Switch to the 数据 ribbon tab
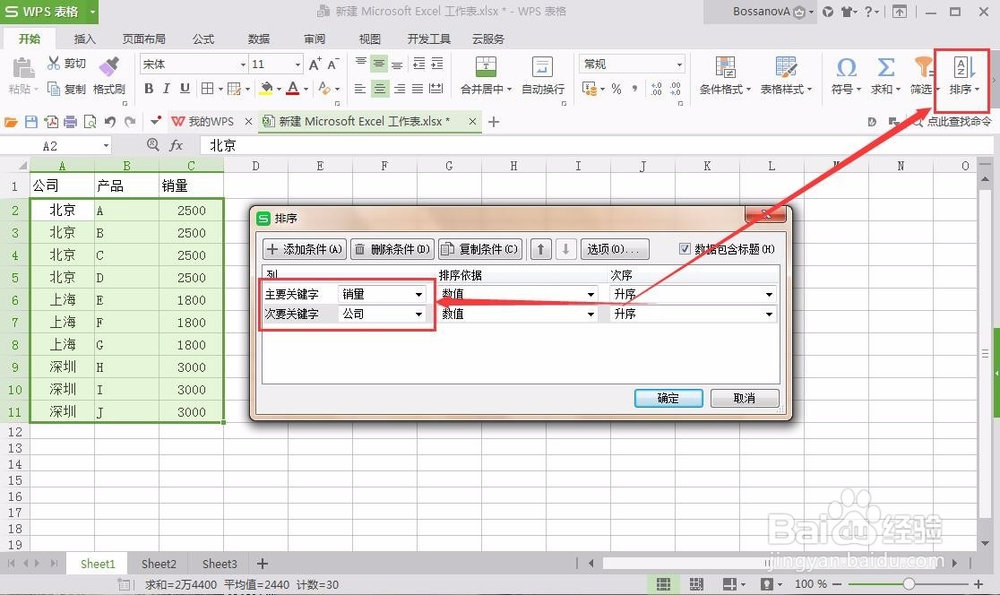 coord(258,39)
